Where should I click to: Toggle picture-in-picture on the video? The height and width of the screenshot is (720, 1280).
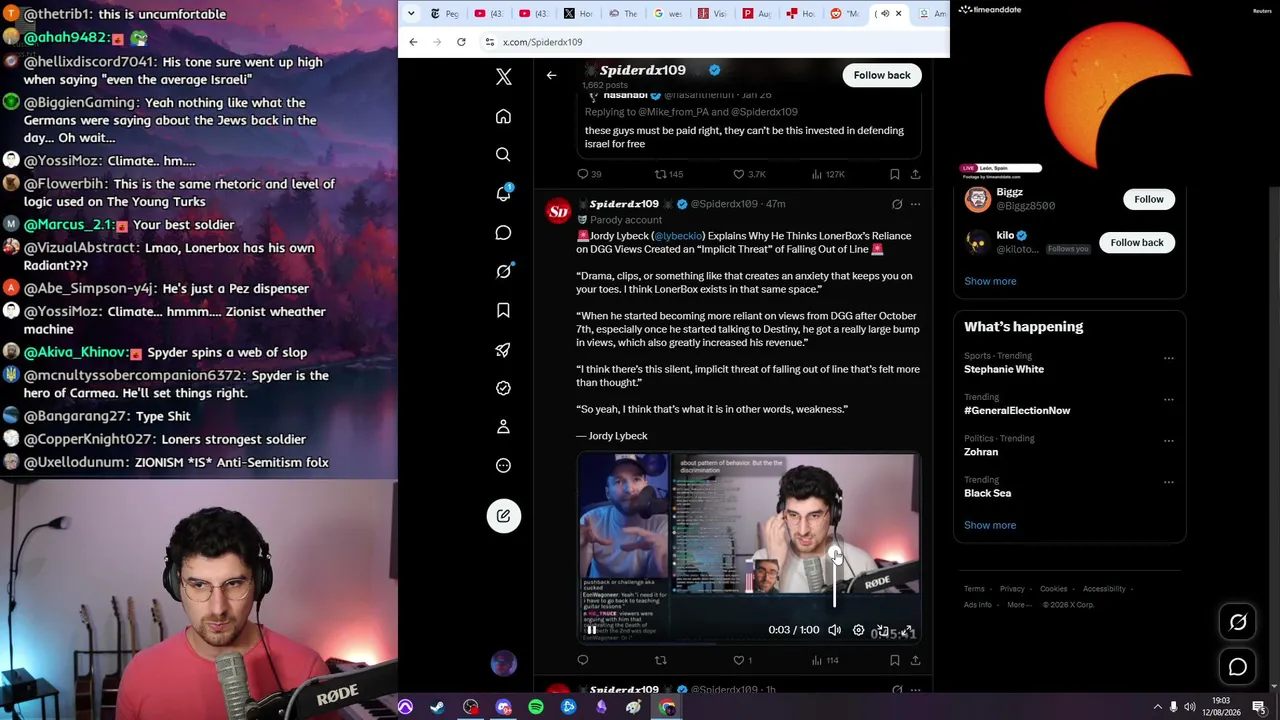[x=882, y=630]
